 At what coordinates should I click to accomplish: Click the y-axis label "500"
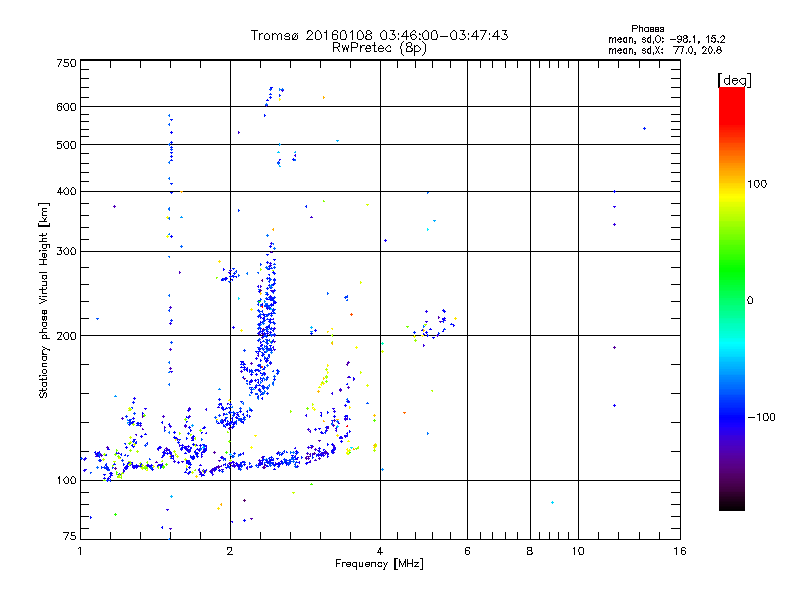click(66, 145)
